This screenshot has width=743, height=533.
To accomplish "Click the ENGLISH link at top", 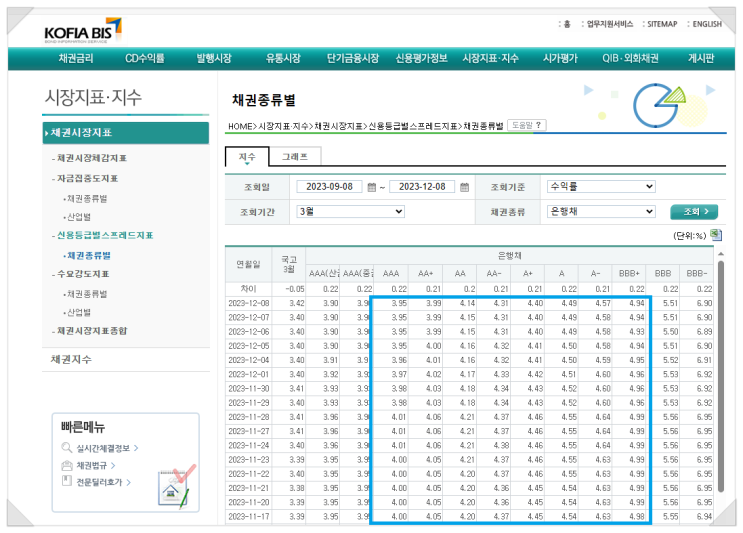I will tap(706, 24).
